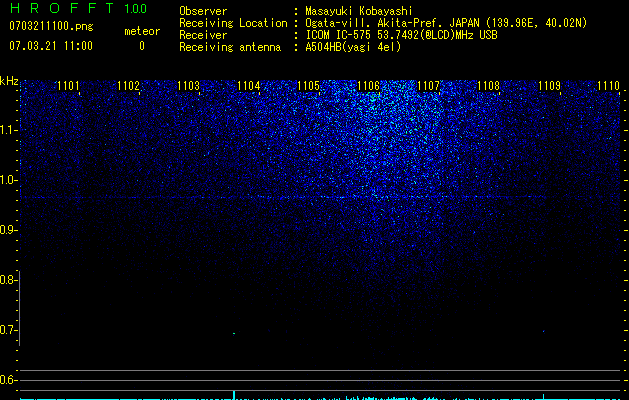Click time marker 1109
The height and width of the screenshot is (400, 629).
(x=549, y=85)
